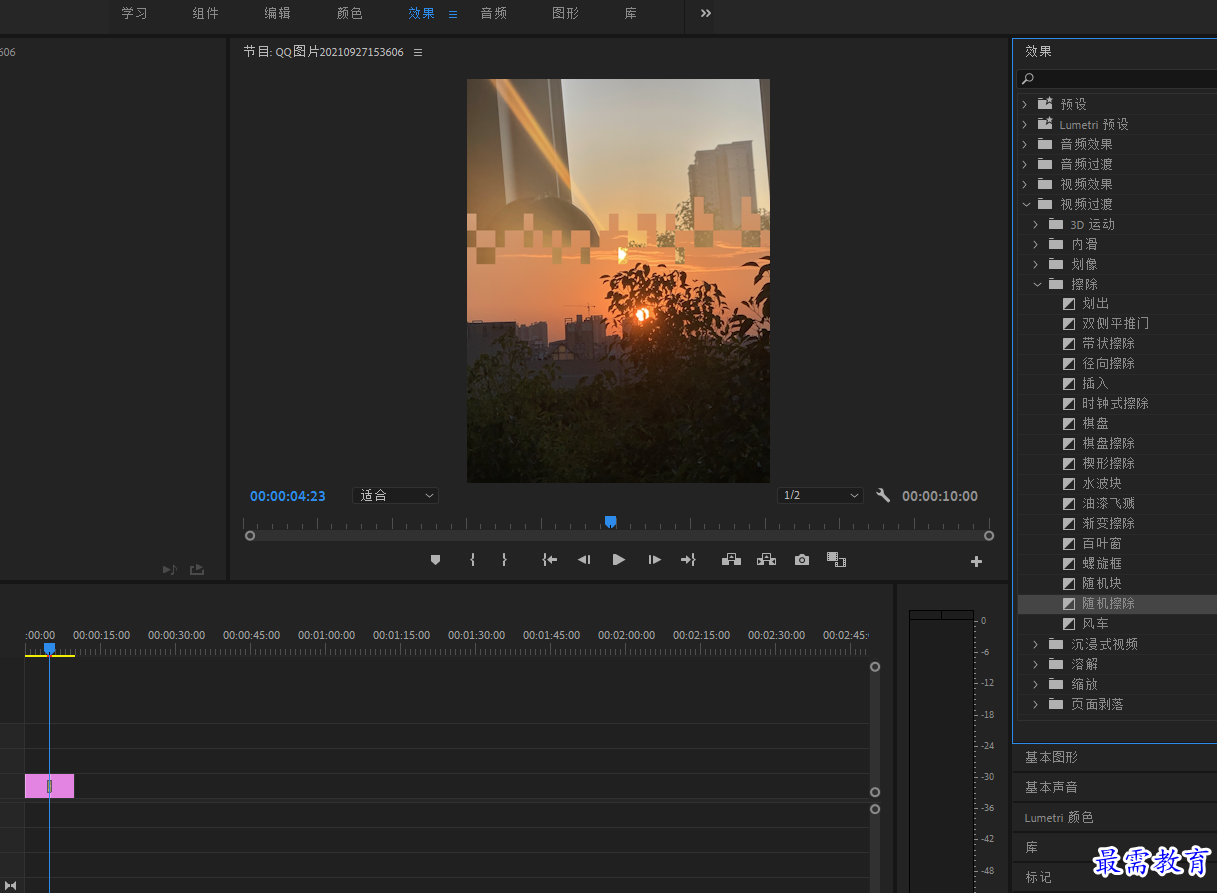Open workspace overflow double-arrow menu
Screen dimensions: 1217x893
[706, 13]
